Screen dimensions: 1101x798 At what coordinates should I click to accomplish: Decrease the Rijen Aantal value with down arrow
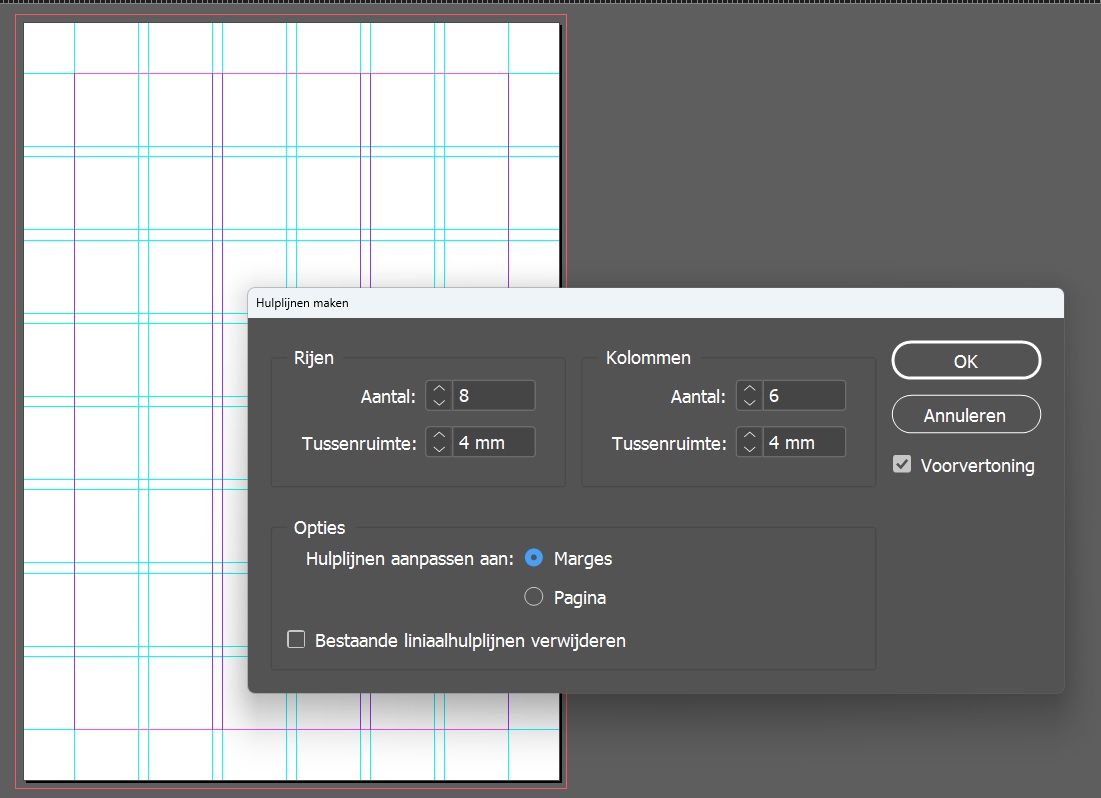[x=439, y=403]
